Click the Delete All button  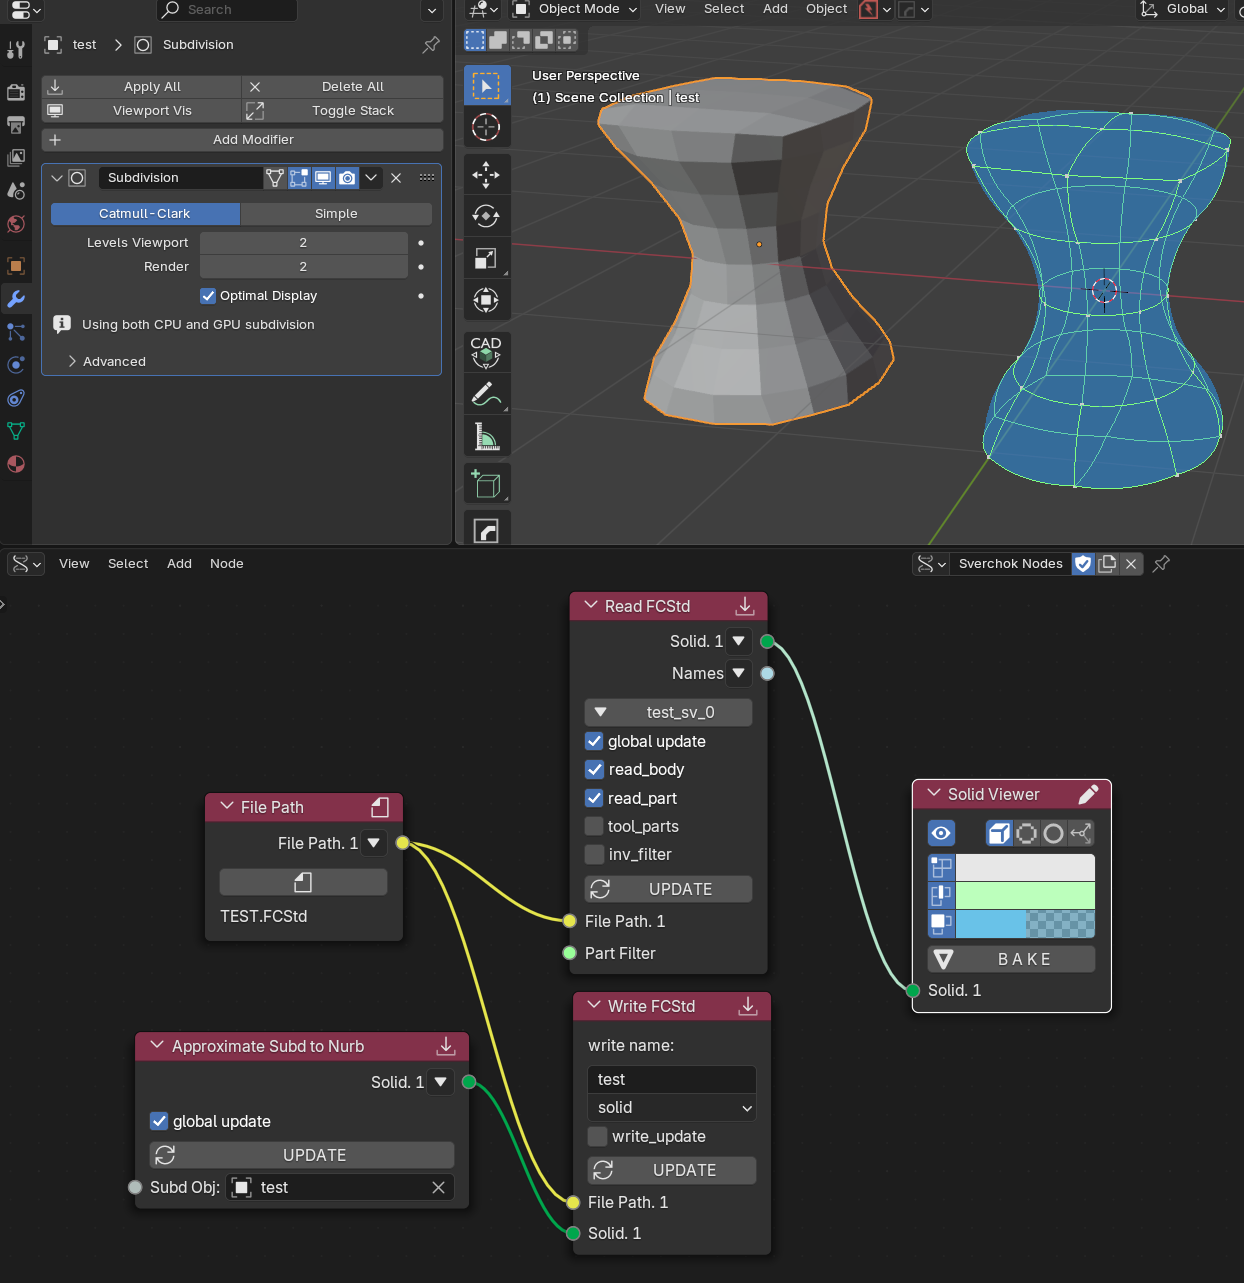coord(342,87)
